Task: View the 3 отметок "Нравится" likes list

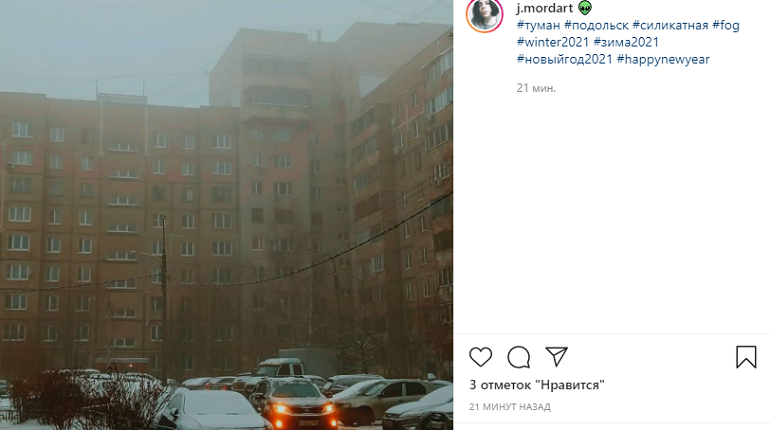Action: pyautogui.click(x=537, y=385)
